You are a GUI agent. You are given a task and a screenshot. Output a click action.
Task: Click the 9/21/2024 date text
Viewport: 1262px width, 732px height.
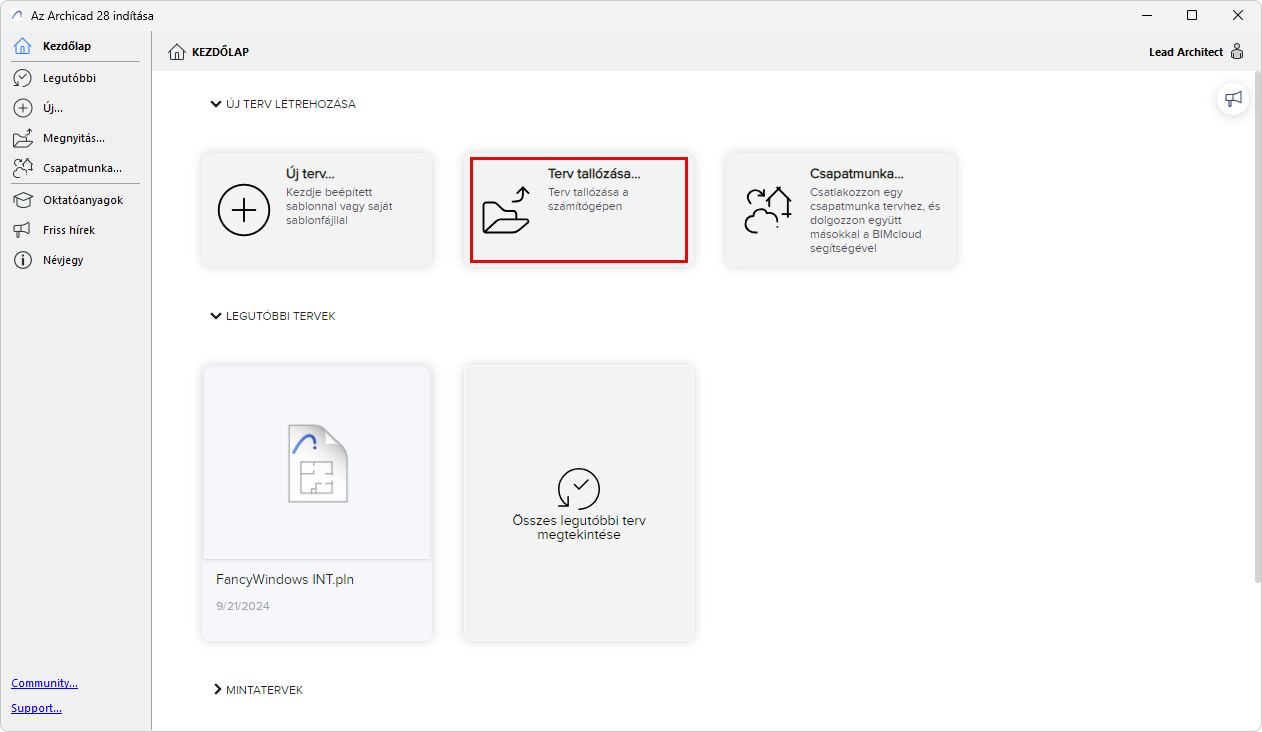click(x=243, y=606)
